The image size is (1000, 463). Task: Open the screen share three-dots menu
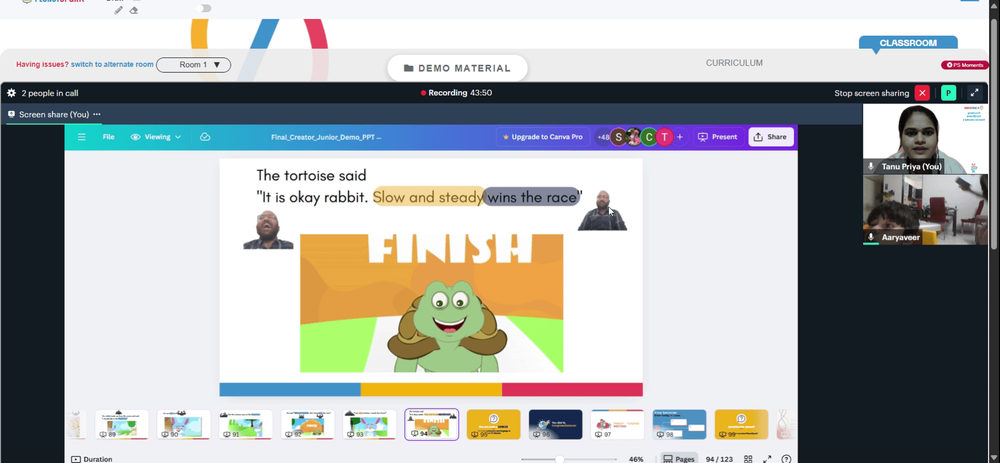97,114
